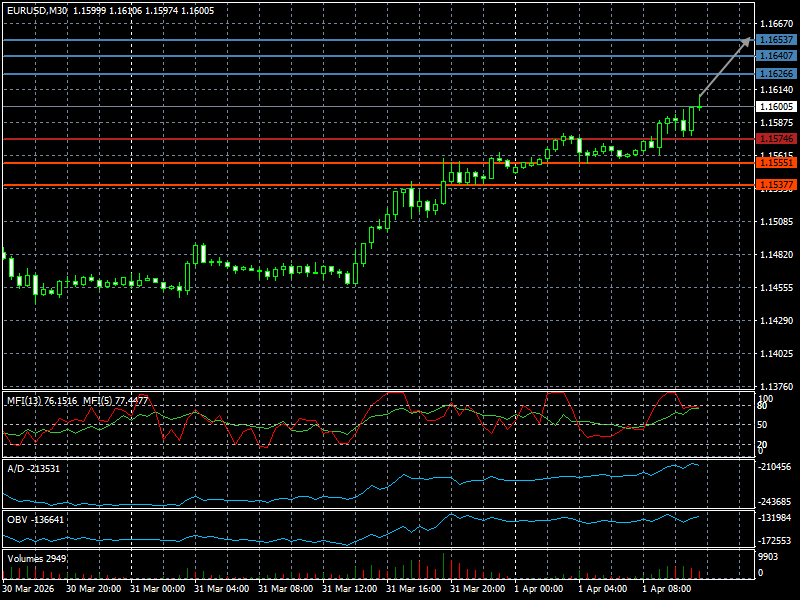Select the 31 Mar 12:00 time marker
This screenshot has width=800, height=600.
348,590
